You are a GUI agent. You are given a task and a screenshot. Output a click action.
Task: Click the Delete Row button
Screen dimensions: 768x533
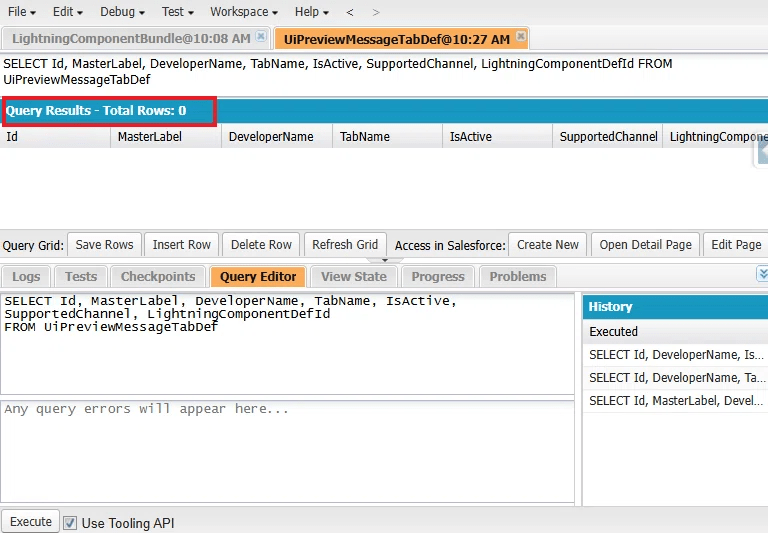point(261,244)
